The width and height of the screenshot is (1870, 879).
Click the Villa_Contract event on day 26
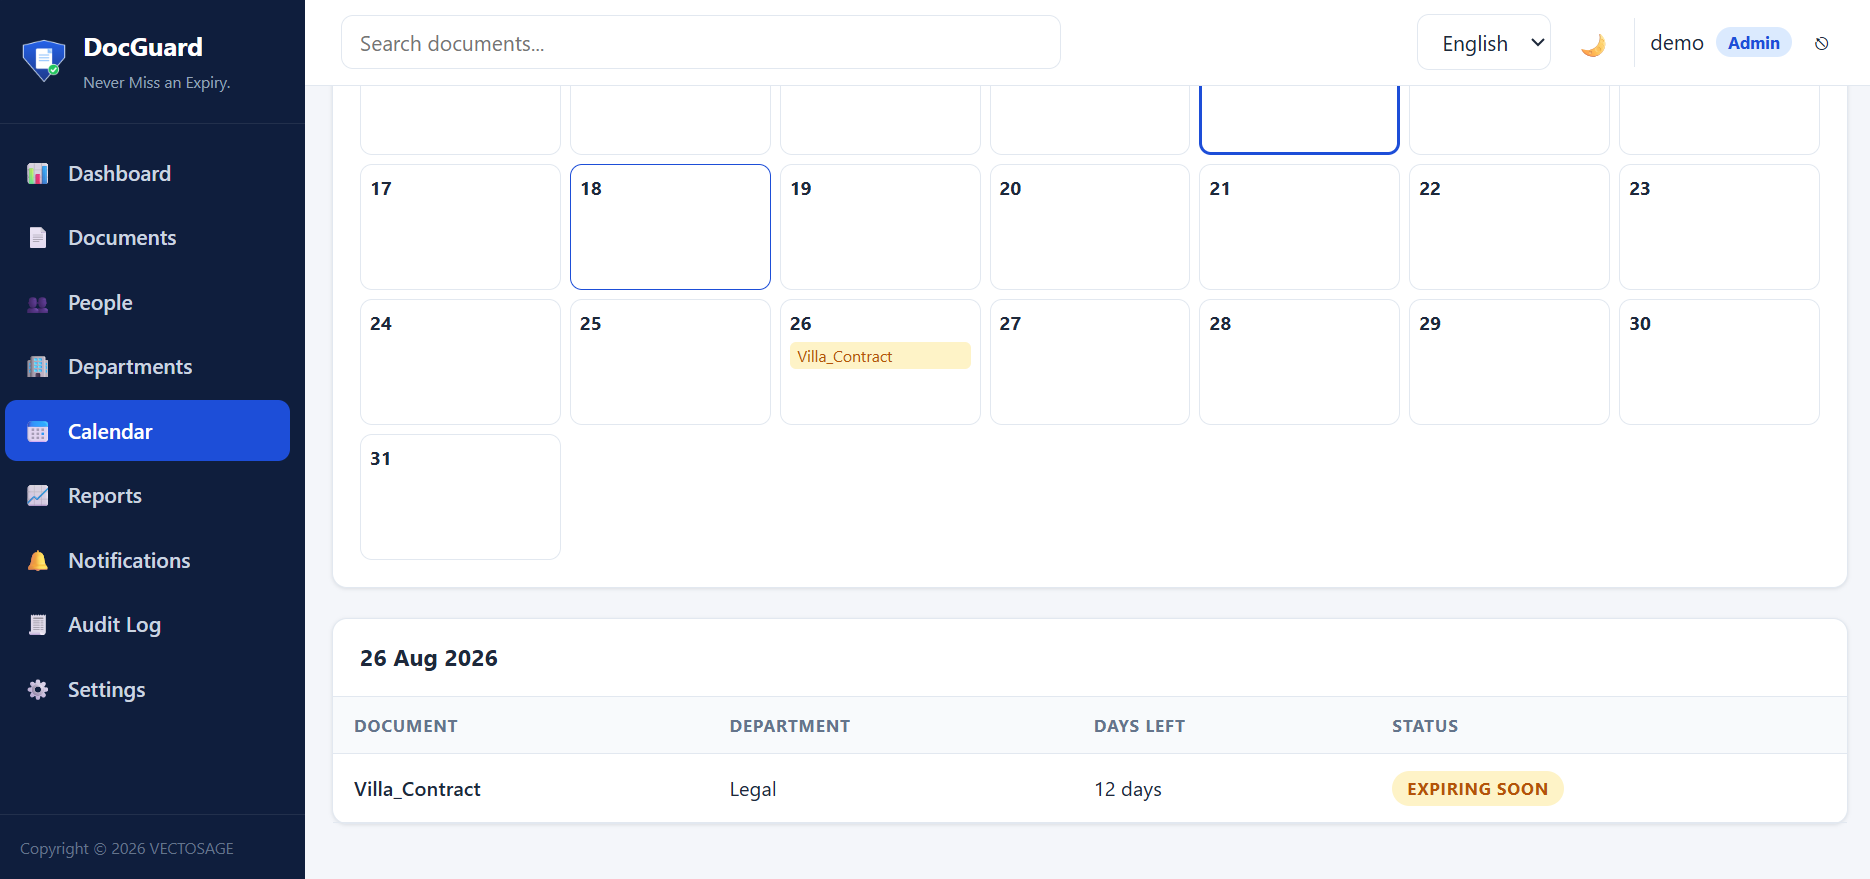tap(880, 356)
